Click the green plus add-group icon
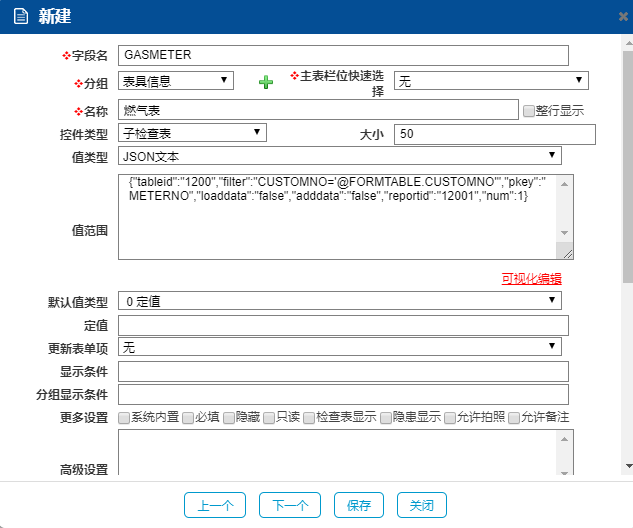This screenshot has height=528, width=633. point(265,82)
